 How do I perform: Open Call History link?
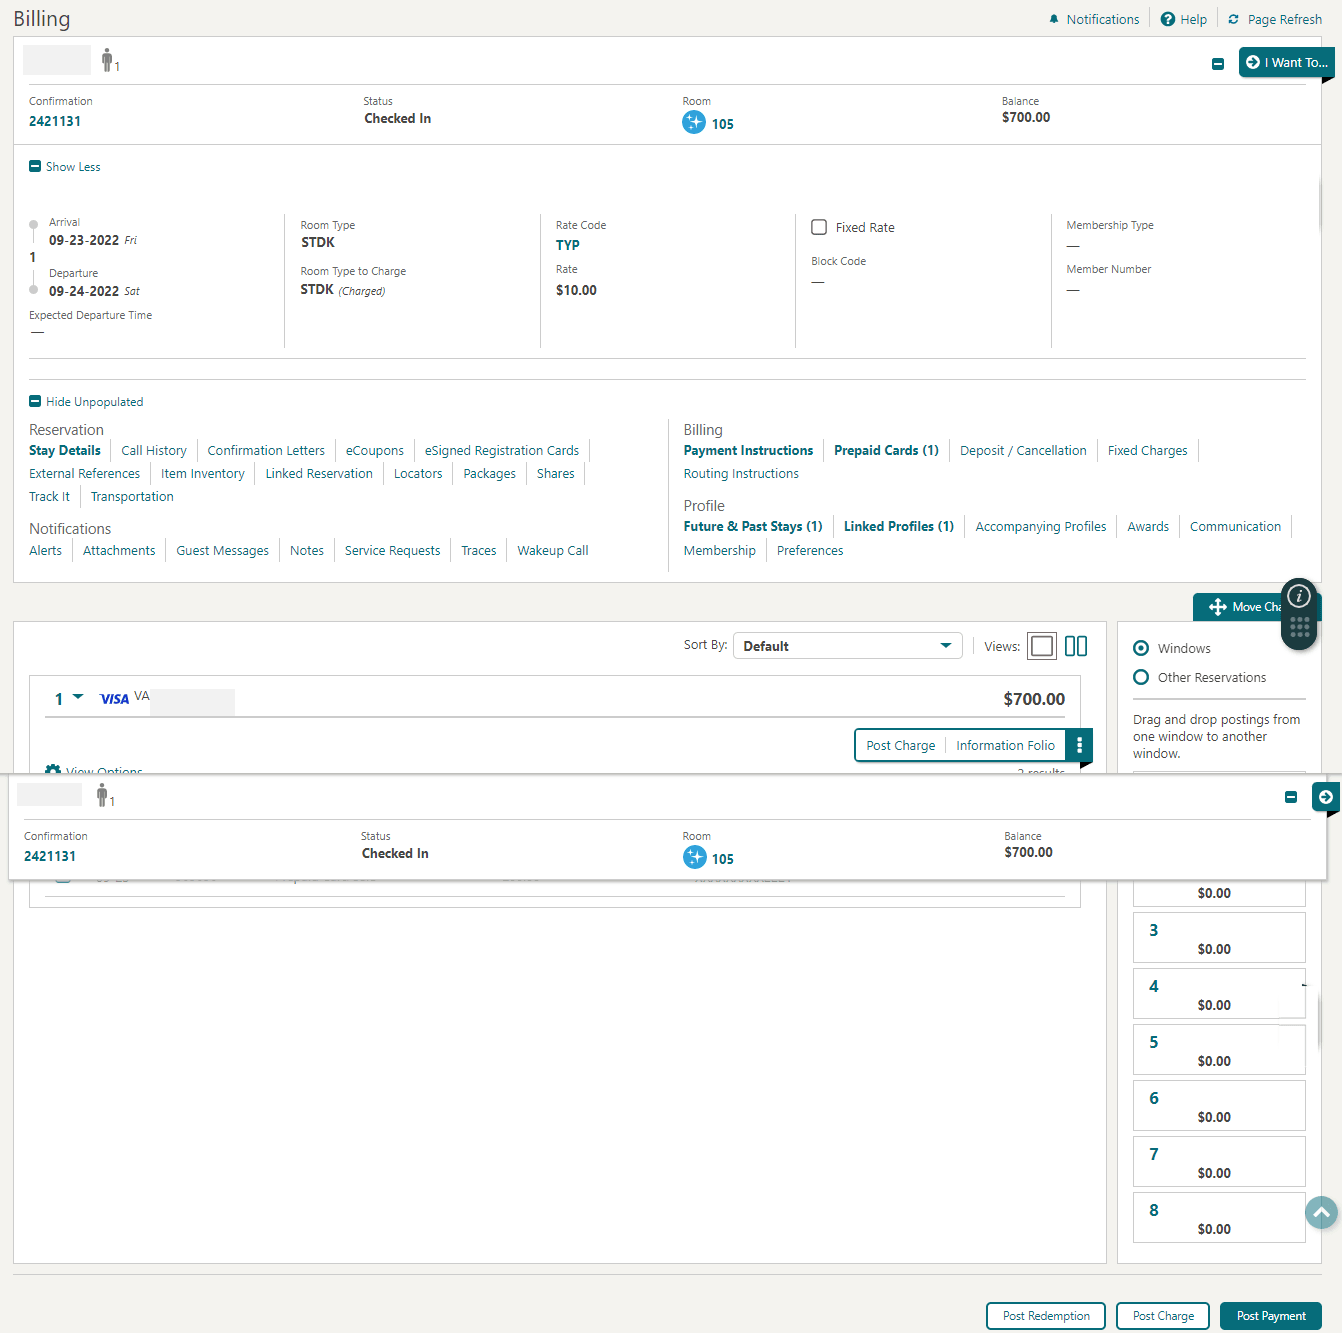154,451
